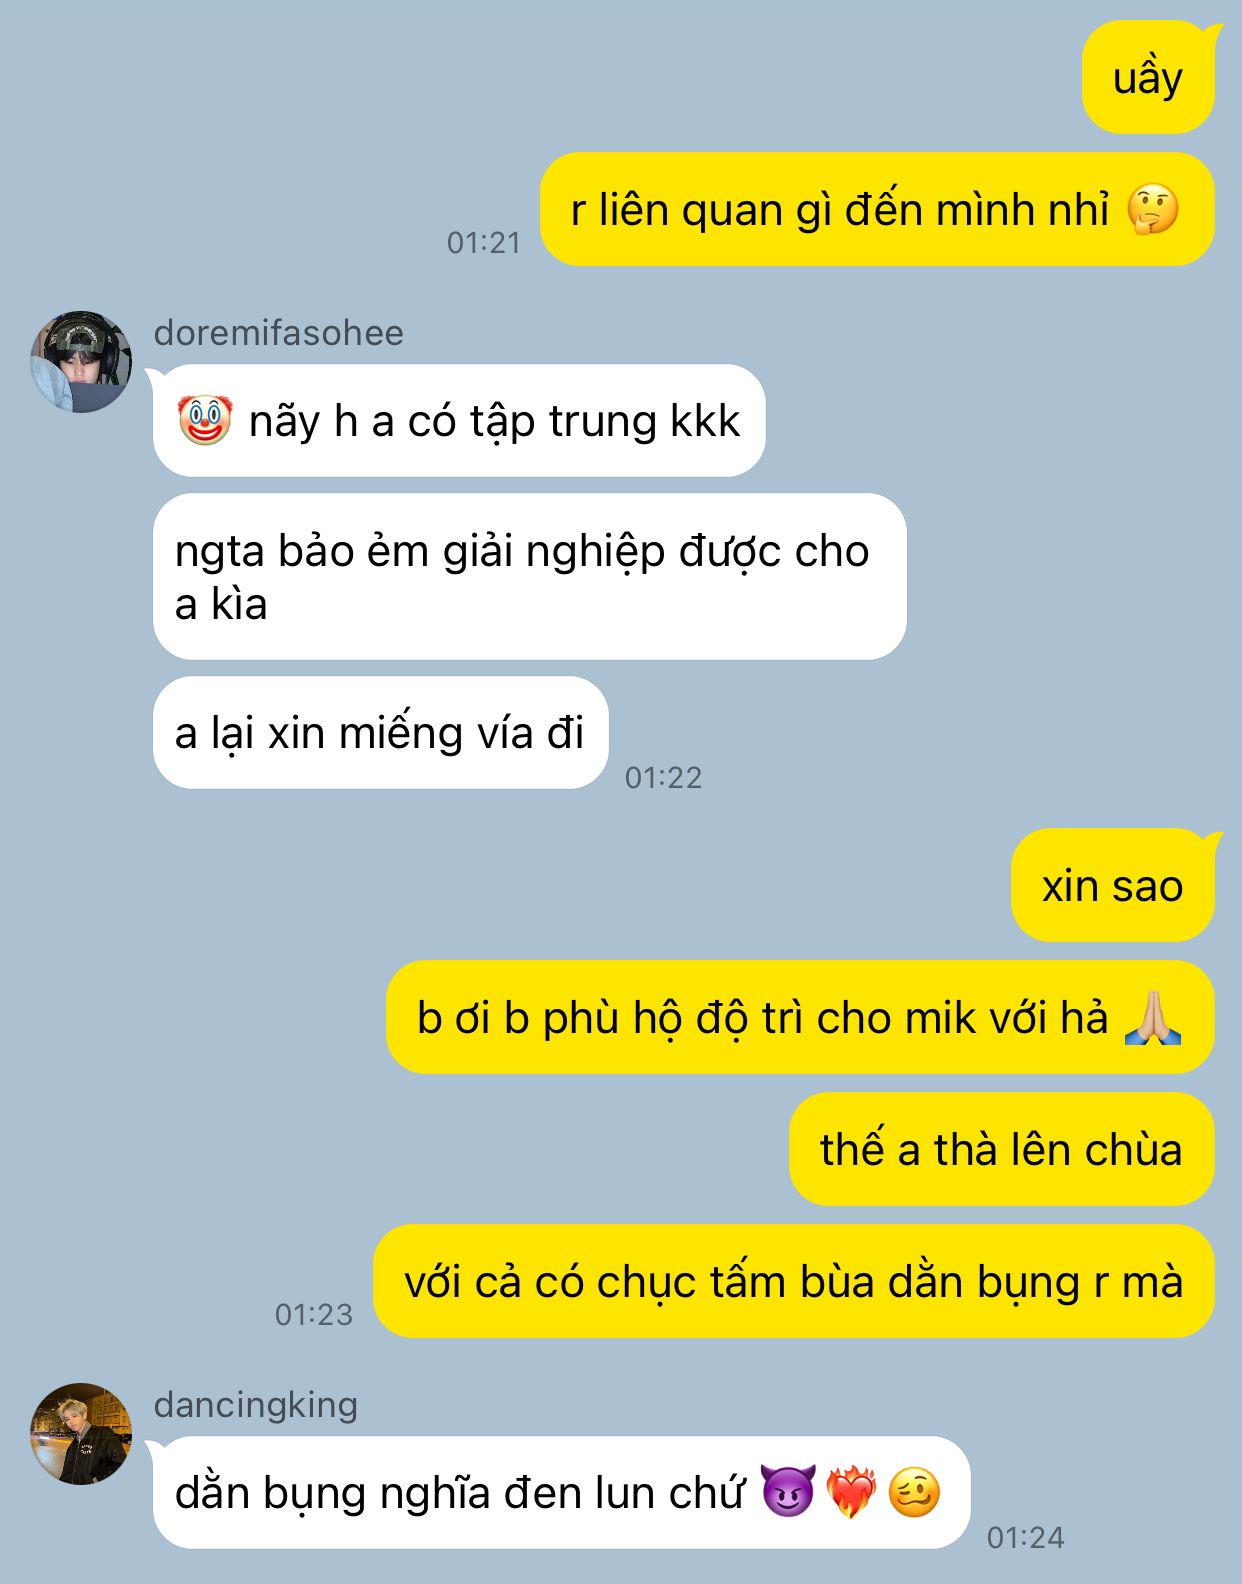The height and width of the screenshot is (1584, 1242).
Task: Tap the 'uầy' message bubble
Action: [x=1149, y=78]
